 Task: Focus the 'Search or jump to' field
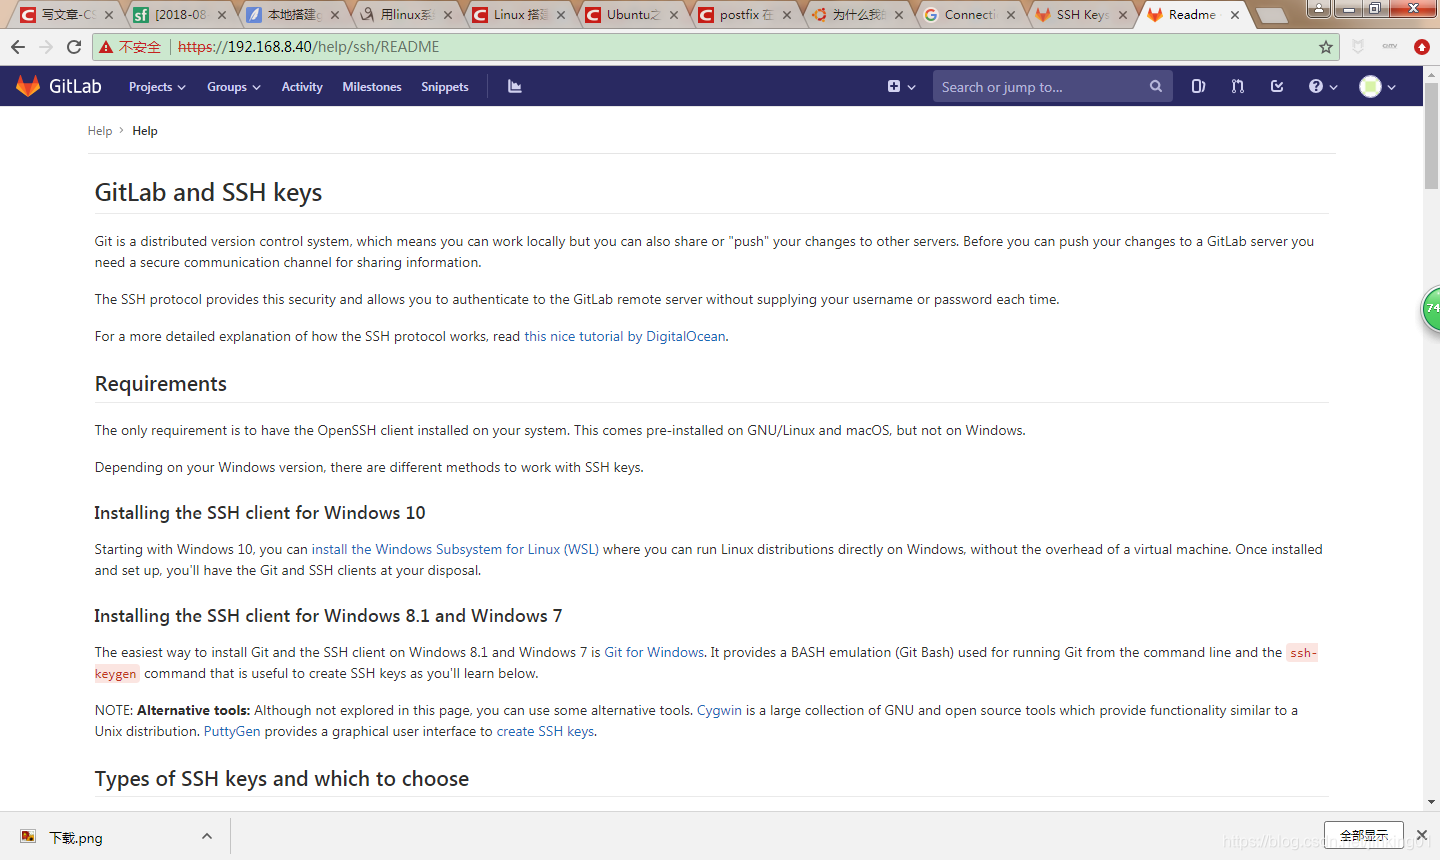[1040, 87]
